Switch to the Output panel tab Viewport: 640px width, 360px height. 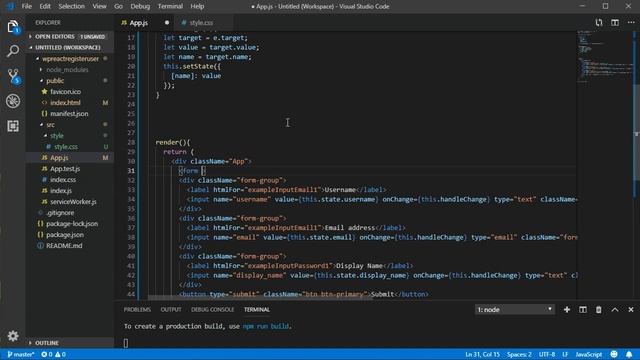(x=171, y=310)
